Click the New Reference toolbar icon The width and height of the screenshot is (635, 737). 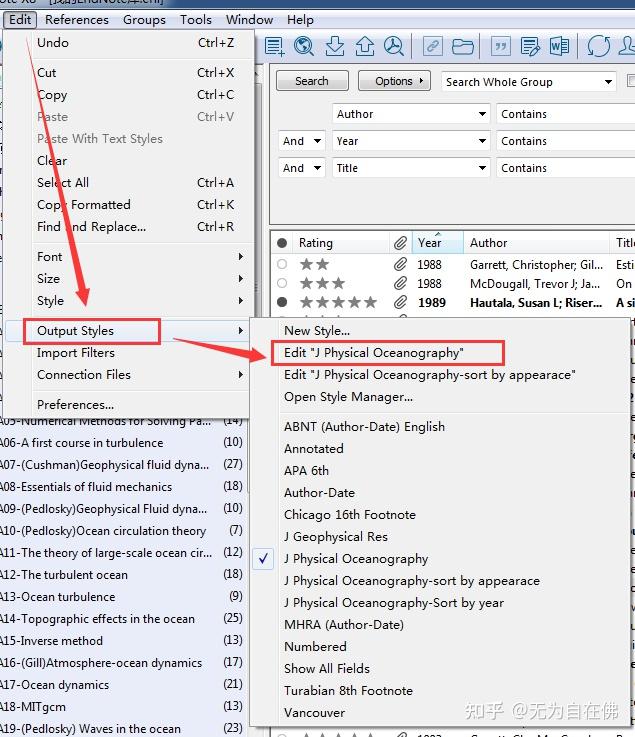pyautogui.click(x=274, y=46)
